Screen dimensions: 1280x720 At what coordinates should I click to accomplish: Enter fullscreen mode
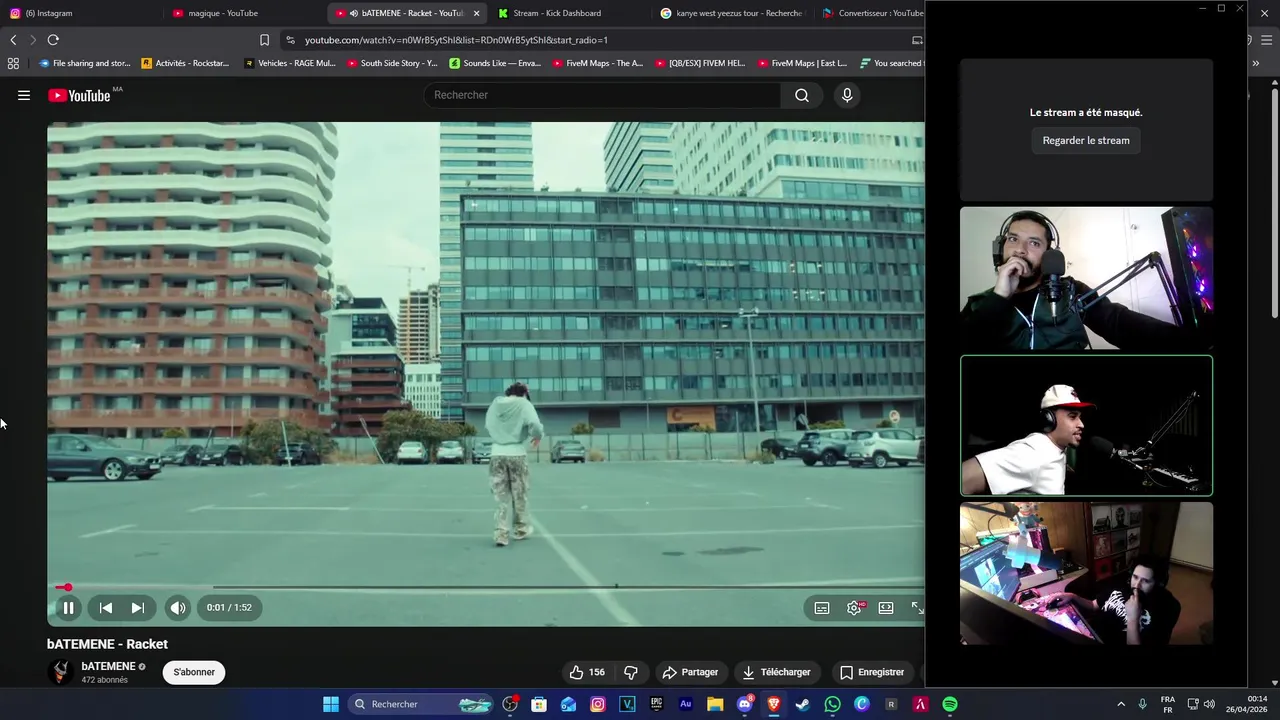pos(917,608)
